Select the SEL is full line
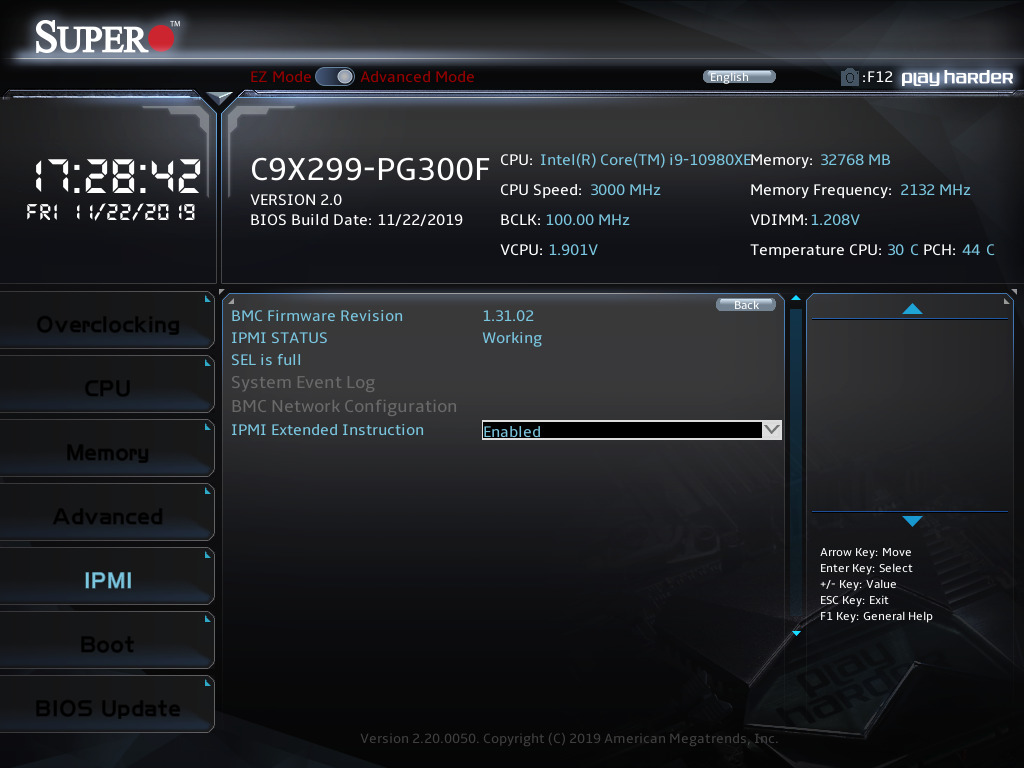The height and width of the screenshot is (768, 1024). pos(266,360)
